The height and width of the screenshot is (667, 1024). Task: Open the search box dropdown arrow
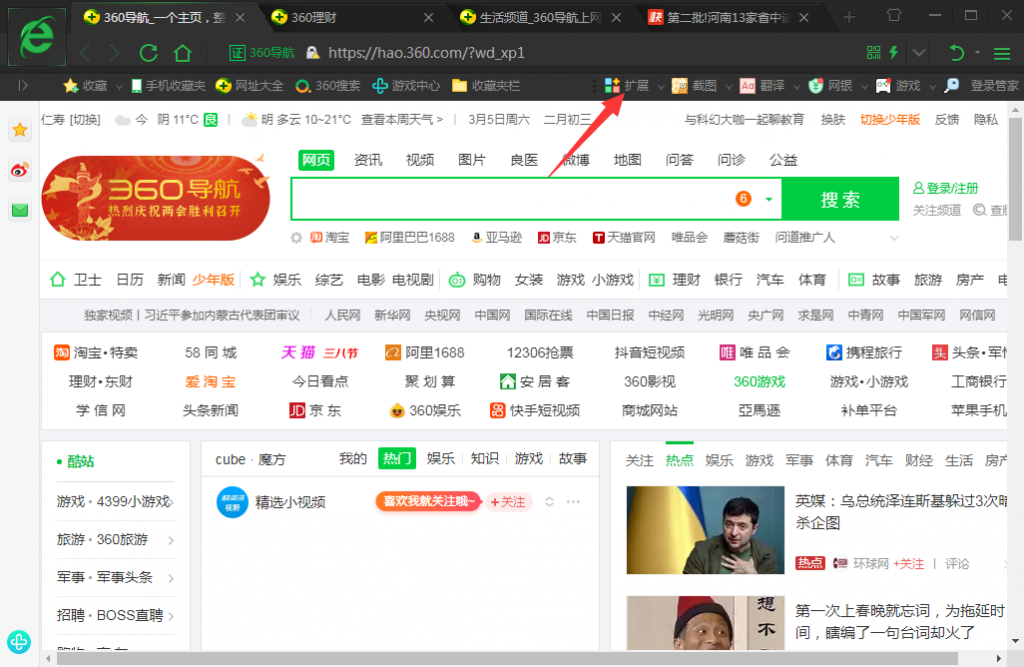coord(769,199)
